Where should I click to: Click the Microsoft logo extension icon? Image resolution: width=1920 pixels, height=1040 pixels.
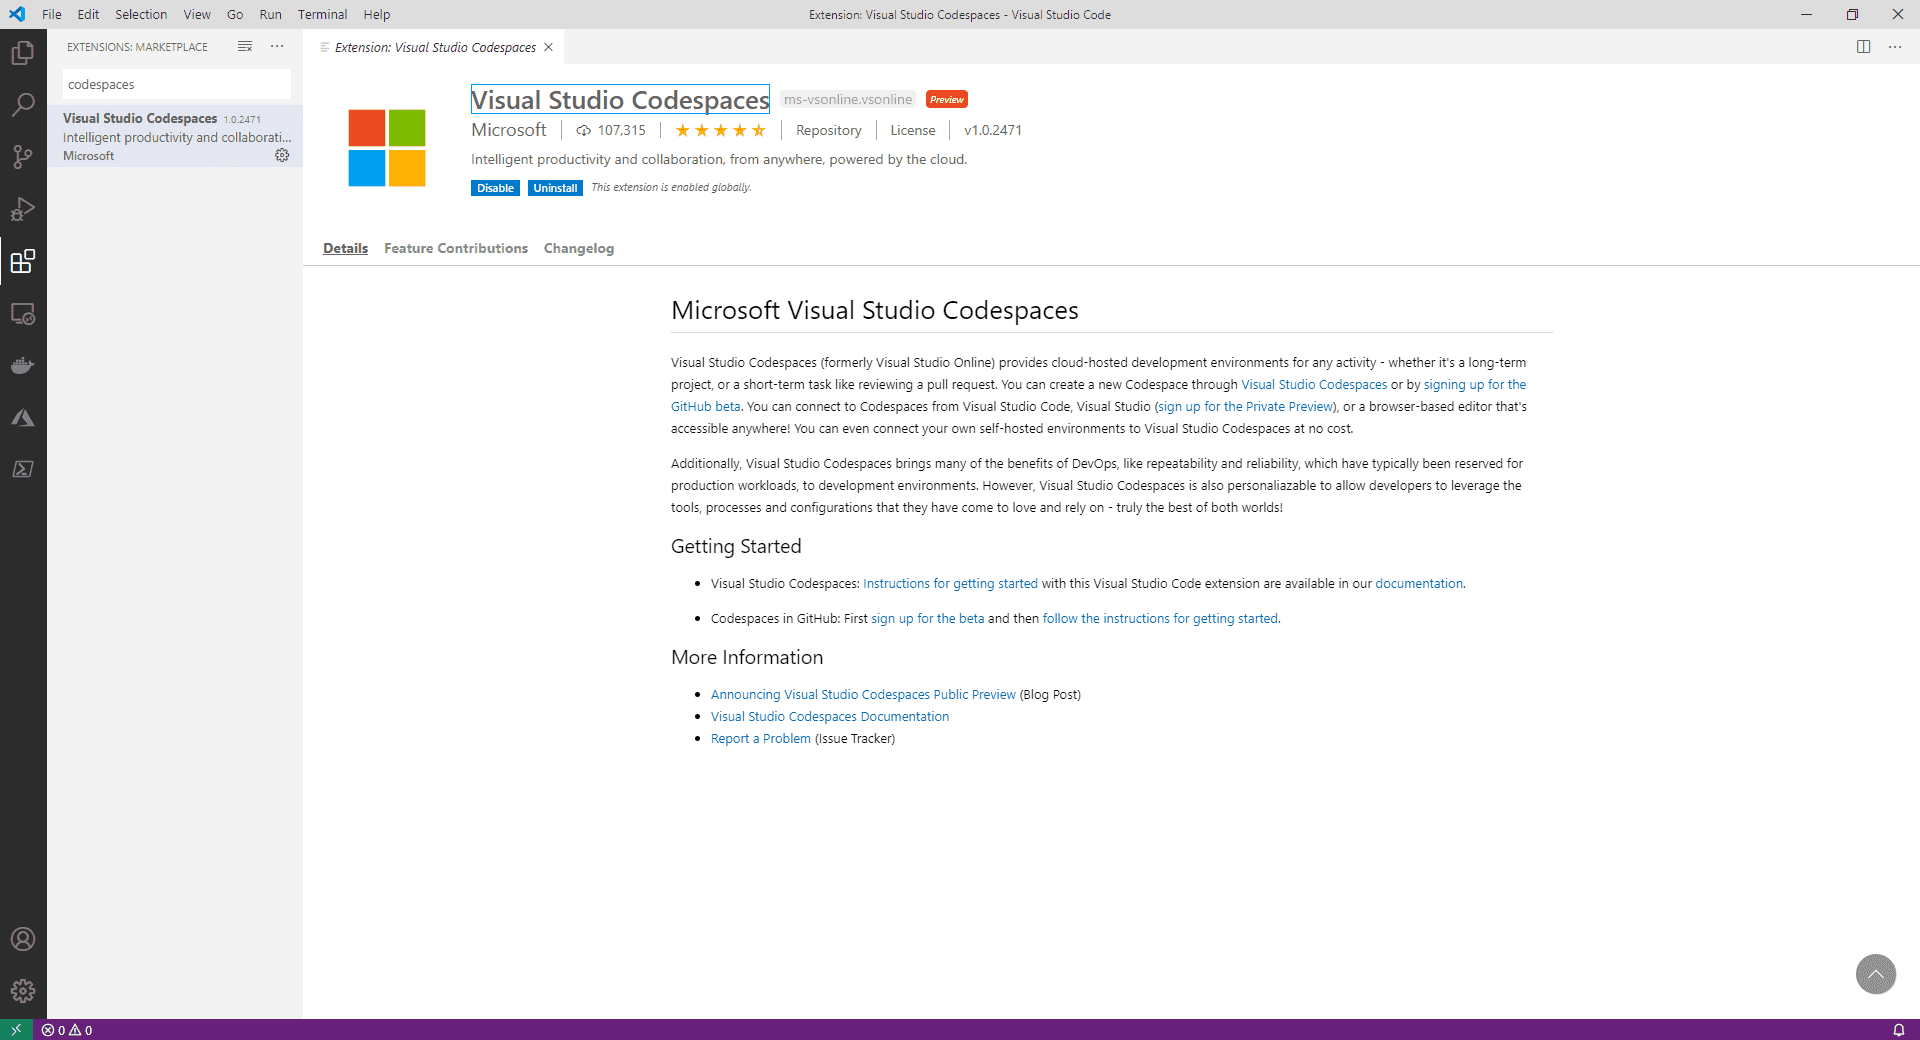pos(387,148)
